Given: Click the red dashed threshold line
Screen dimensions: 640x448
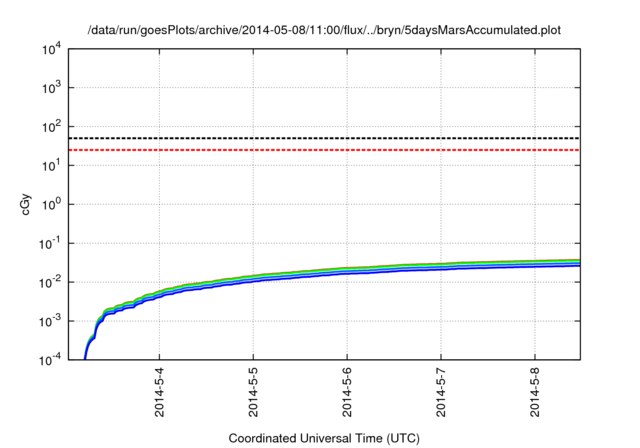Looking at the screenshot, I should coord(324,150).
